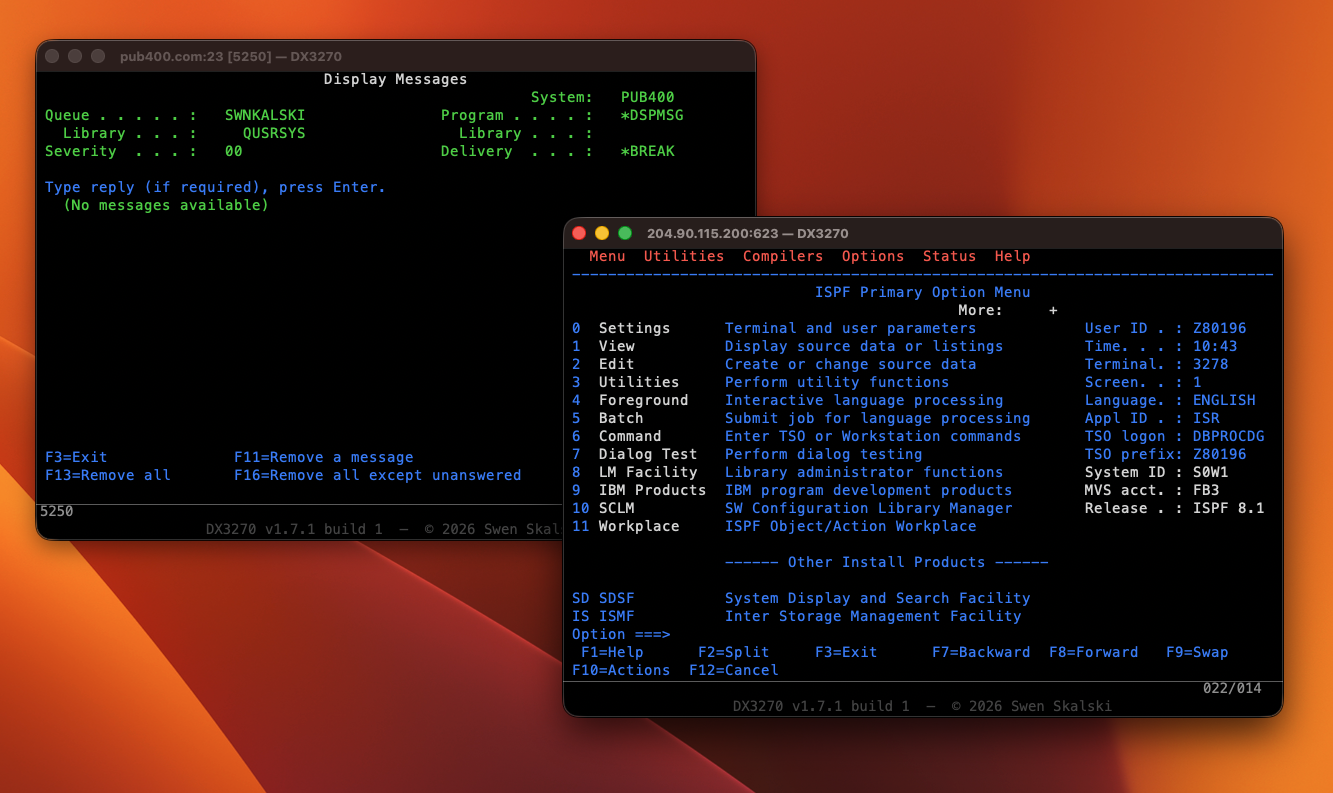Click the Library value QUSRSYS
Viewport: 1333px width, 793px height.
point(274,133)
